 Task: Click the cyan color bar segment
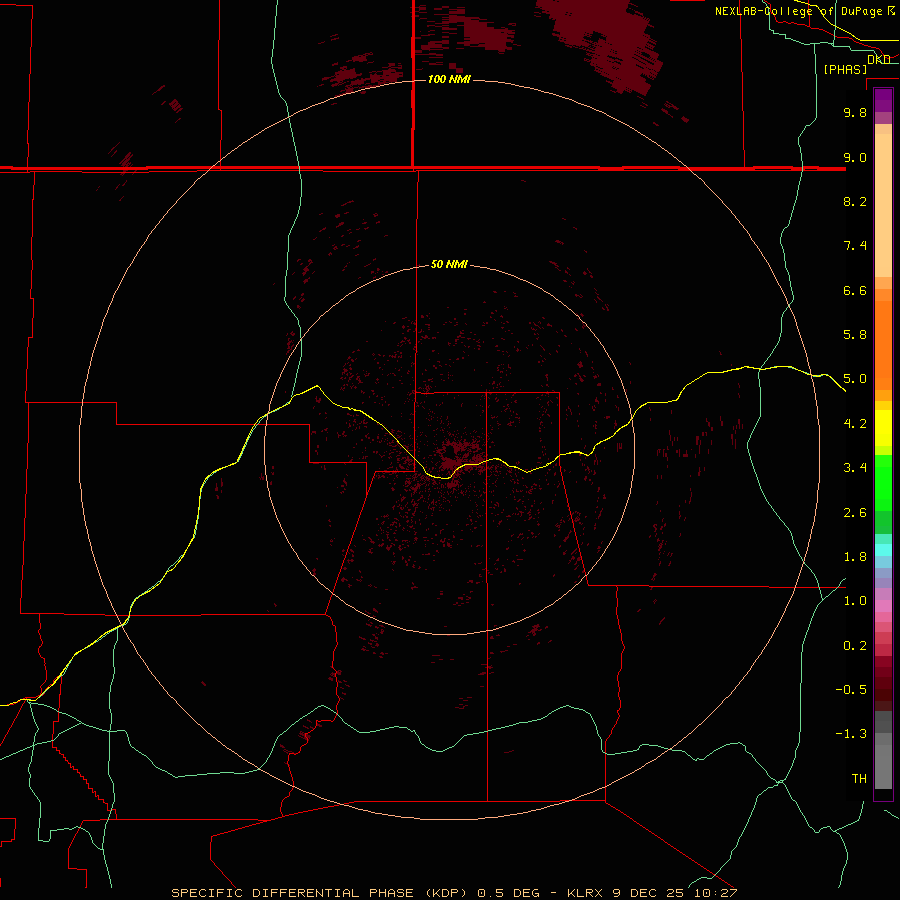(x=883, y=550)
